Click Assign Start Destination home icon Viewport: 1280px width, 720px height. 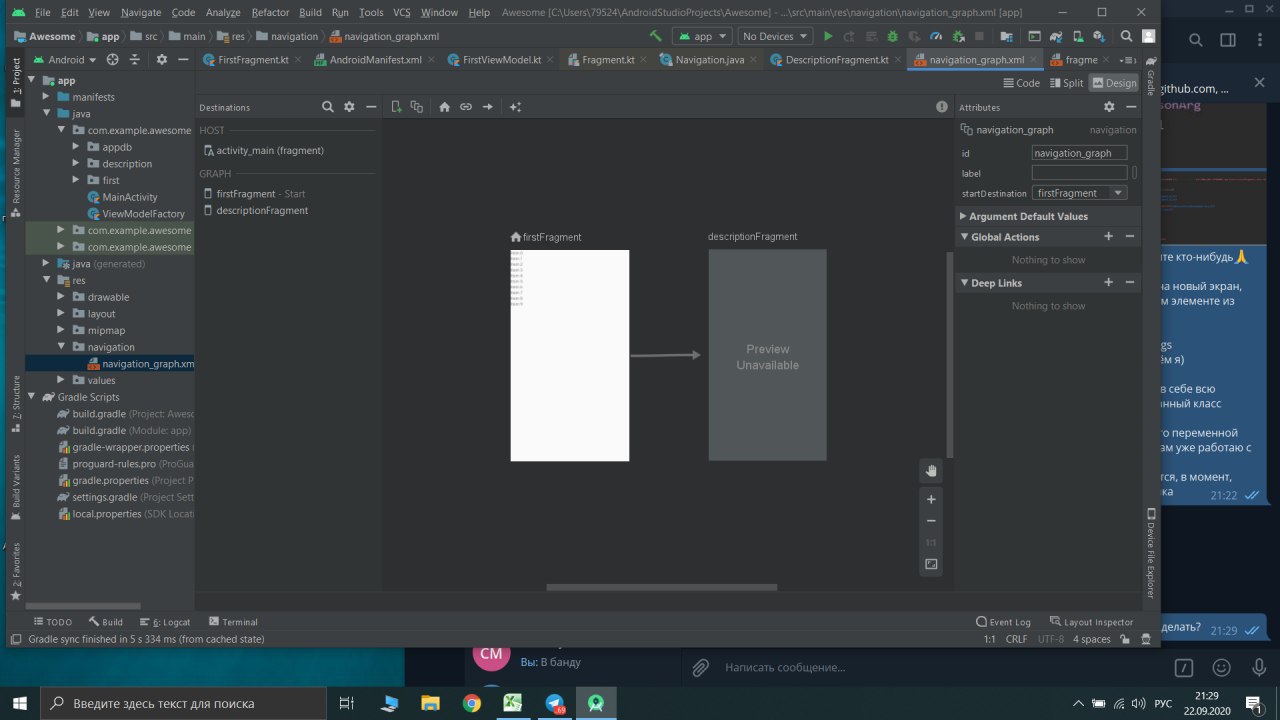[x=445, y=107]
